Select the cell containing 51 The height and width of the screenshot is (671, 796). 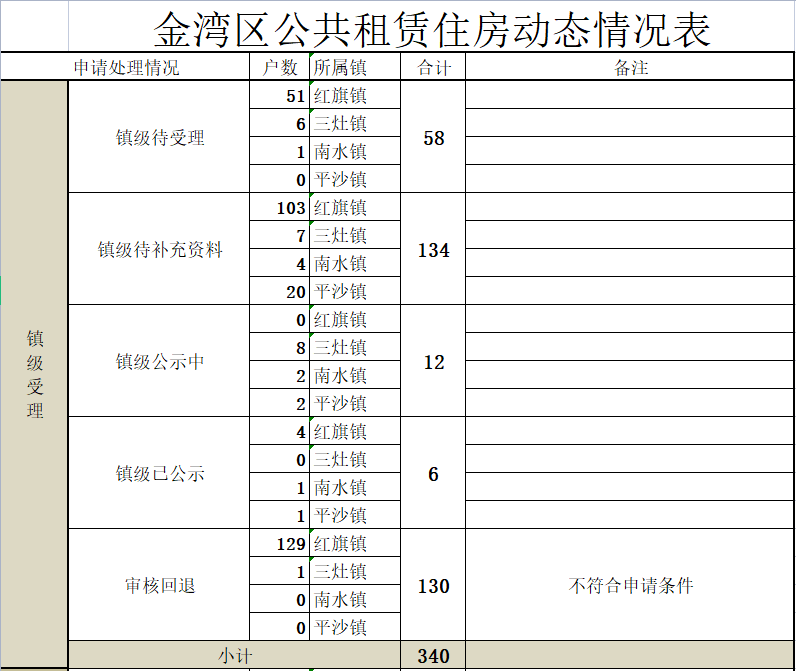(x=280, y=96)
